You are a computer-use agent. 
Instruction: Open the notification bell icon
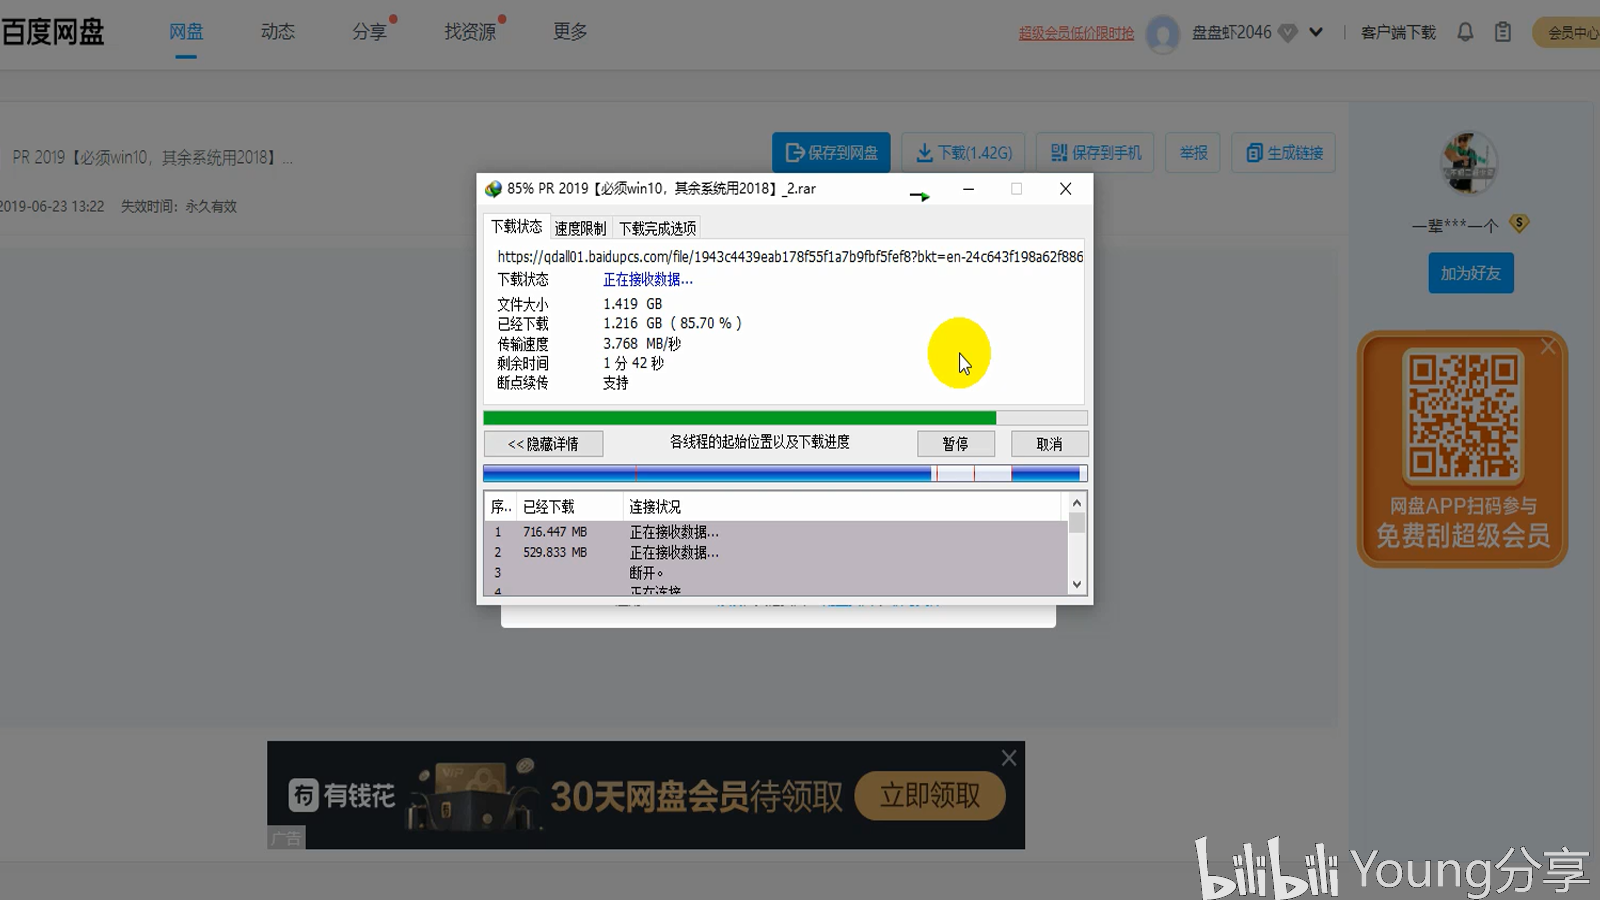pos(1465,31)
